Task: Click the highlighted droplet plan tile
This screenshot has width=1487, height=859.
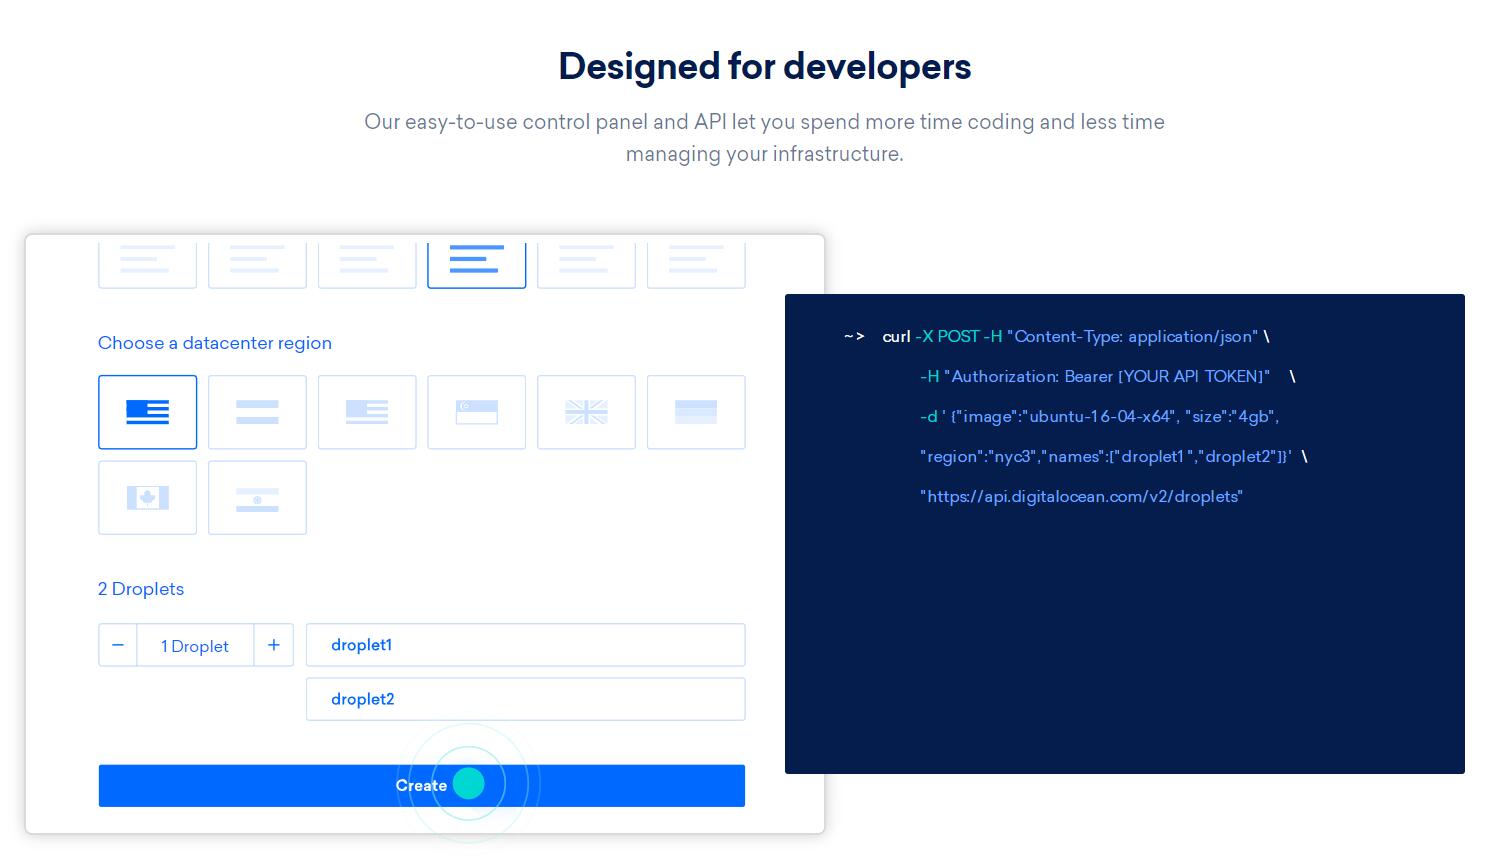Action: pos(477,262)
